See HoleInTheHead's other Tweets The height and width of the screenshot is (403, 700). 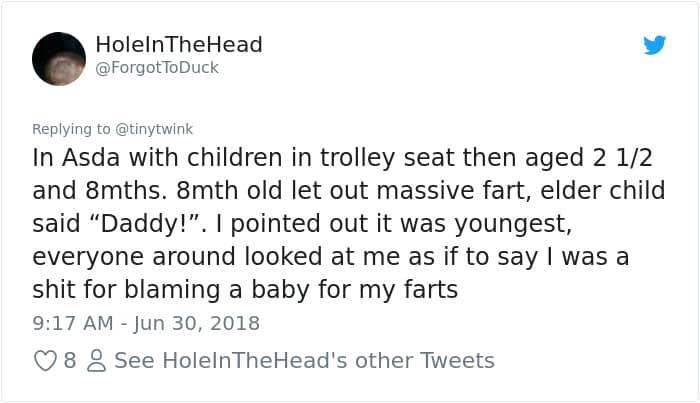click(304, 360)
